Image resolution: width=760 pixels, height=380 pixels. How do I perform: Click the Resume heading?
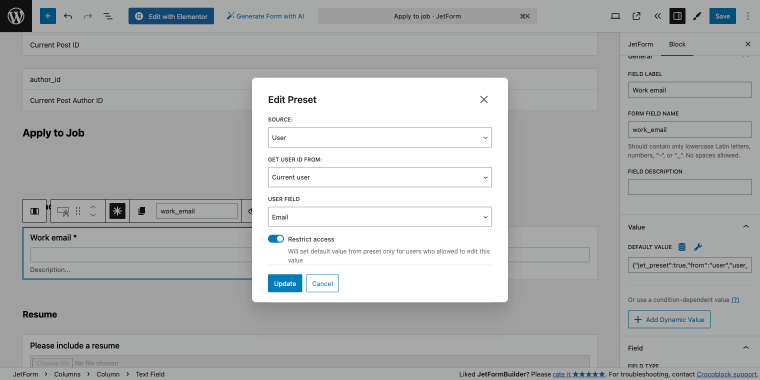[40, 314]
